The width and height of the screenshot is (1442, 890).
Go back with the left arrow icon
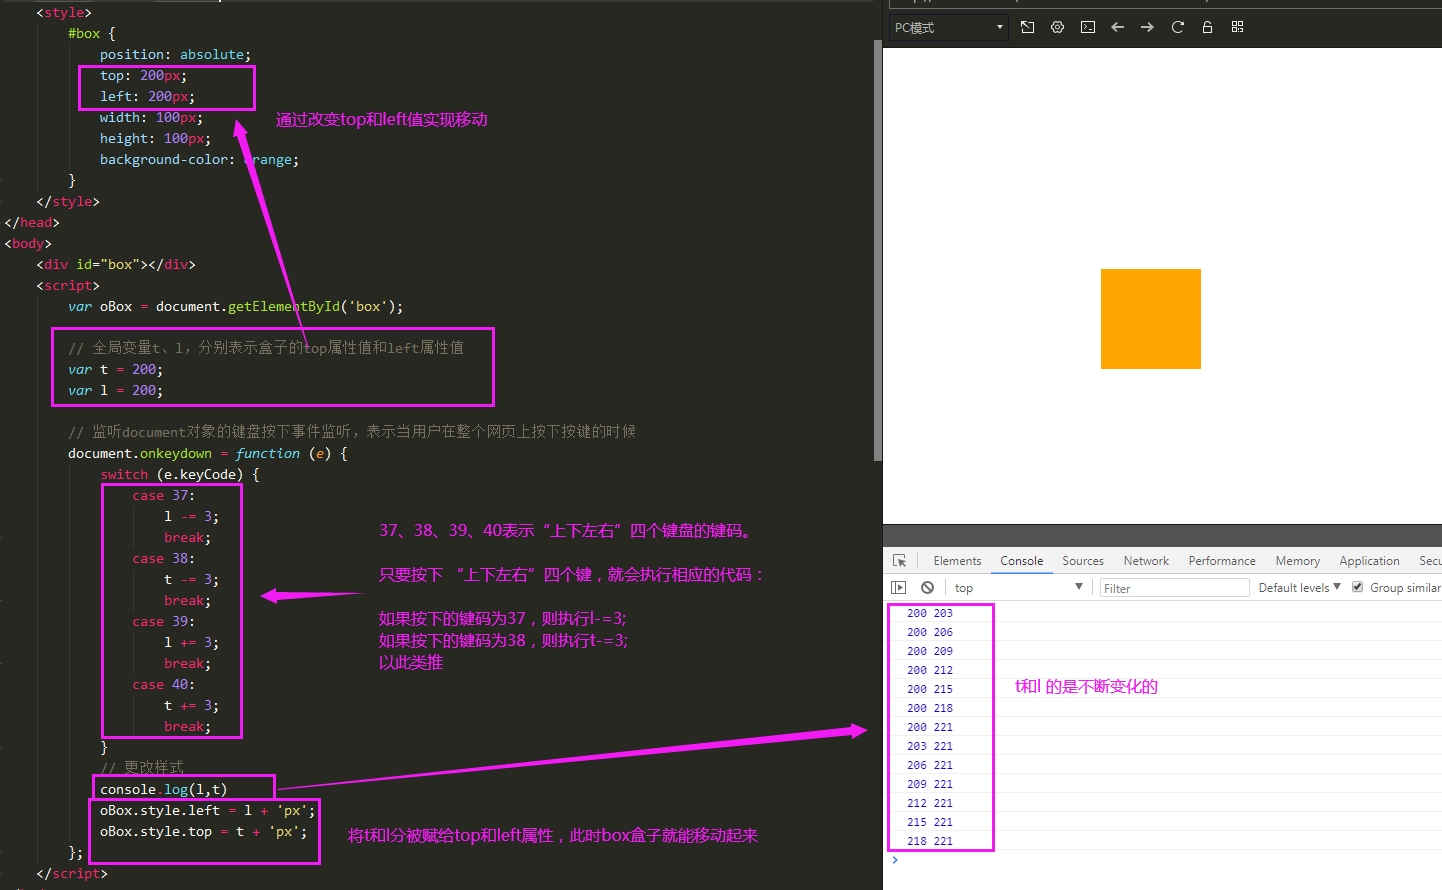[1118, 27]
